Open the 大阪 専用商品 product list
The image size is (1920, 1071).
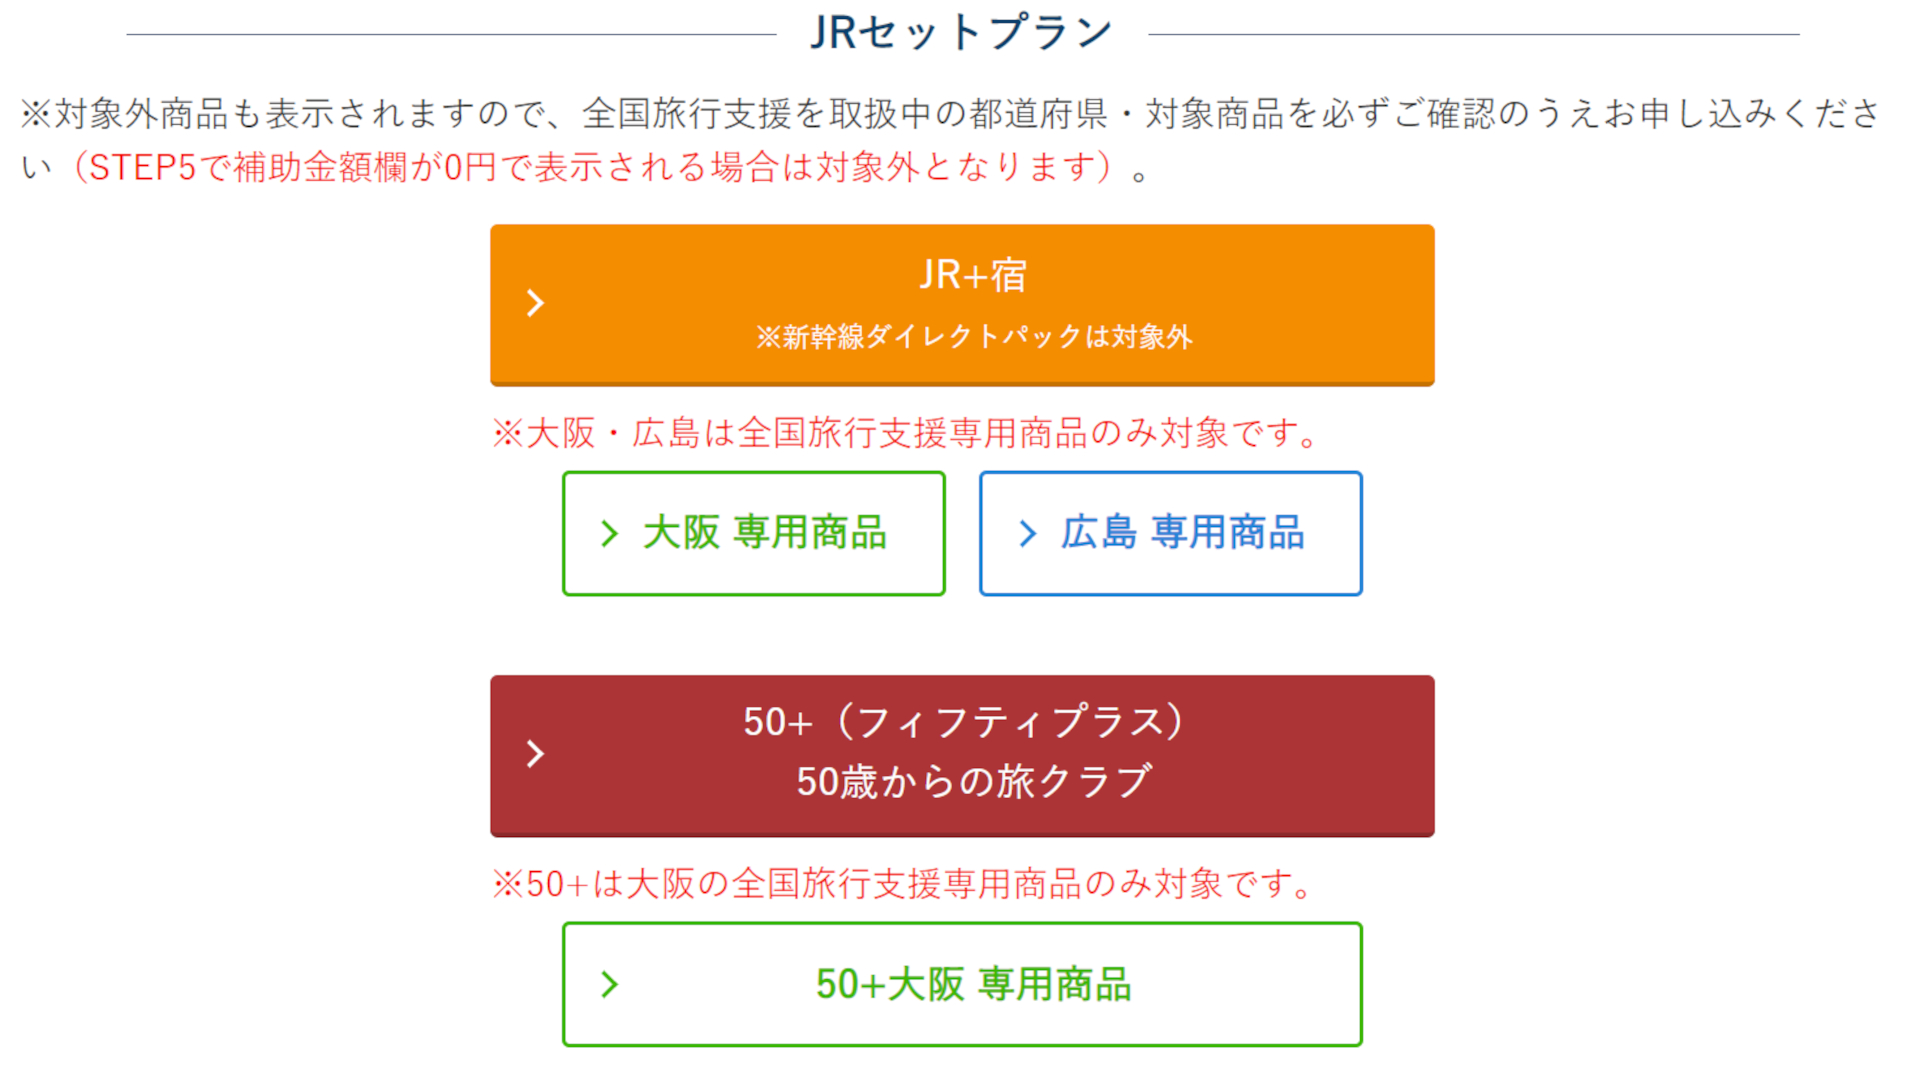click(755, 533)
